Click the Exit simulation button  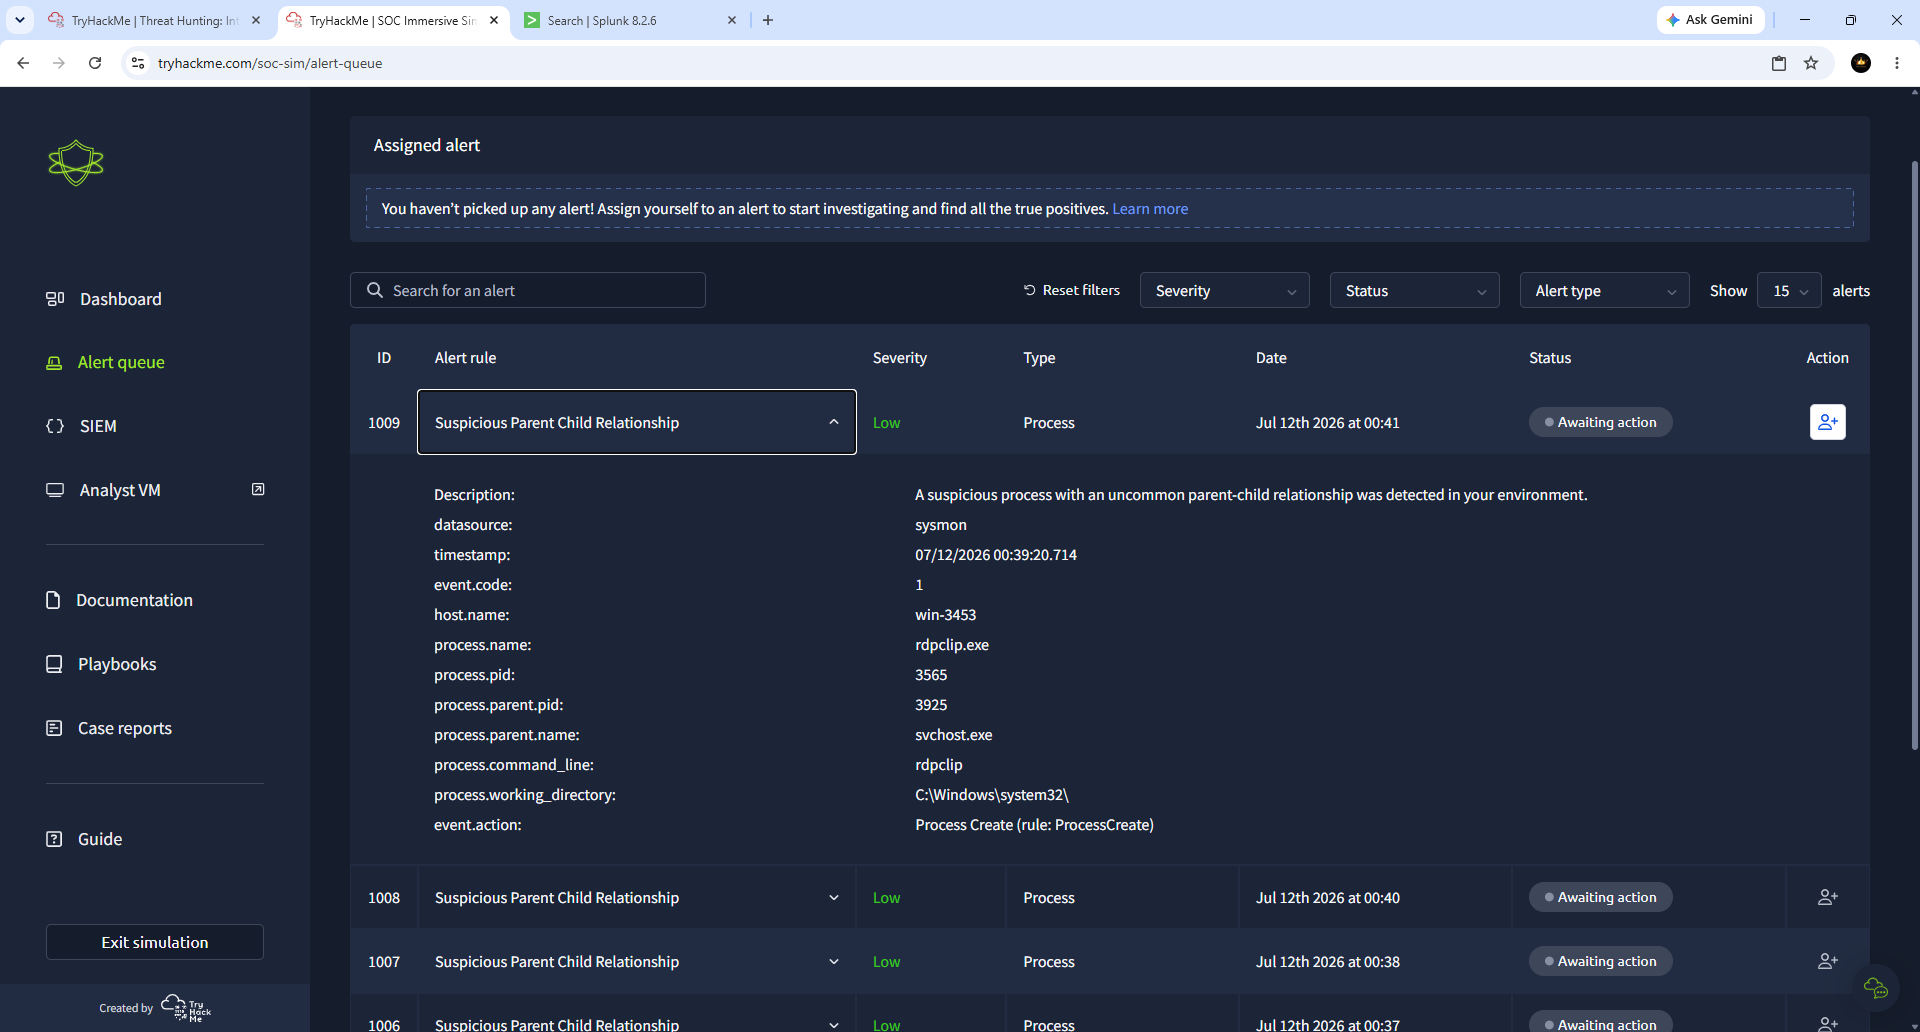pos(155,942)
